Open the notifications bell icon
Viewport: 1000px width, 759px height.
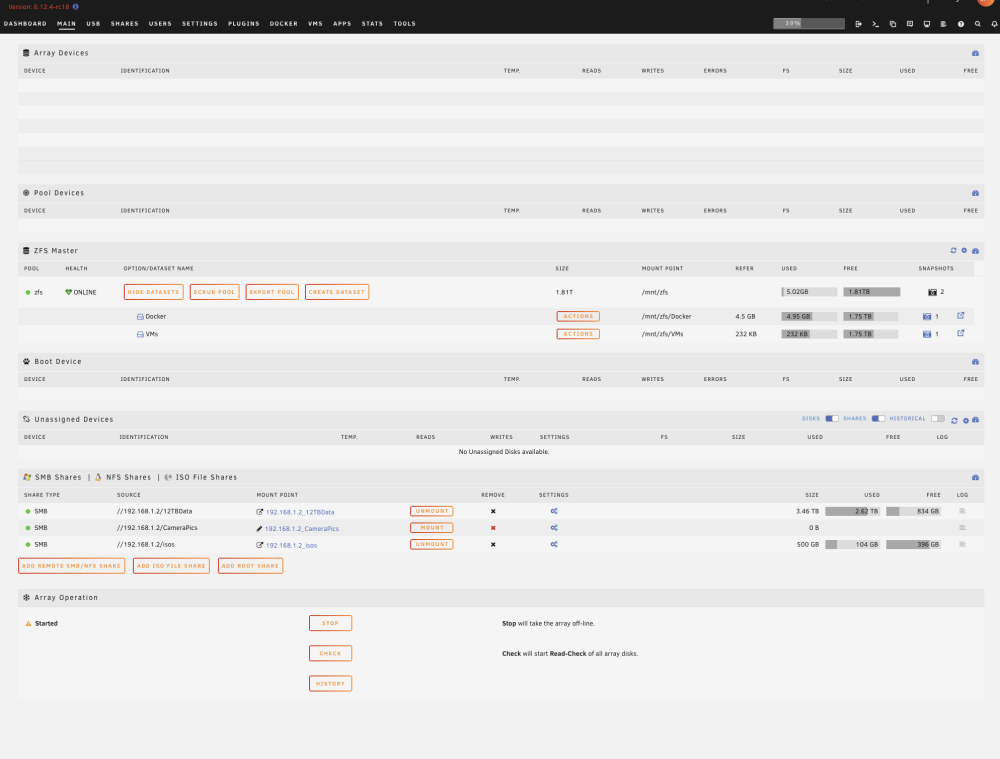(994, 24)
